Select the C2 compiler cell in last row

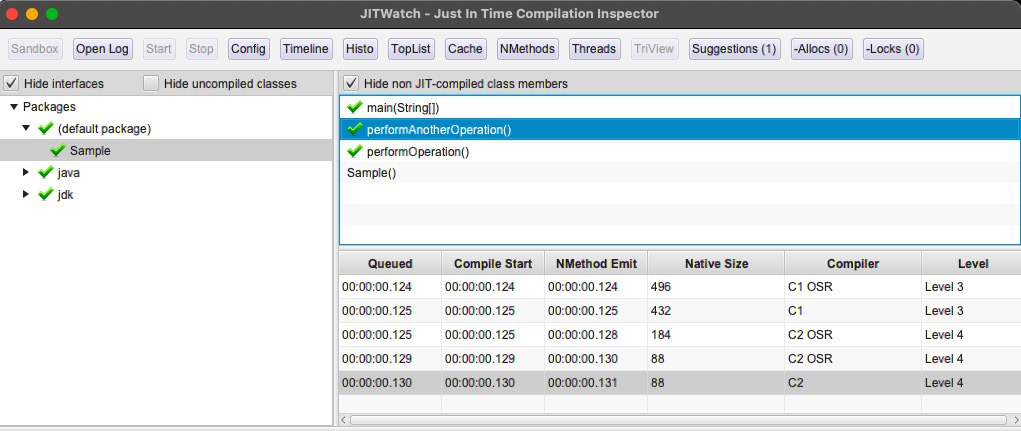pyautogui.click(x=853, y=383)
